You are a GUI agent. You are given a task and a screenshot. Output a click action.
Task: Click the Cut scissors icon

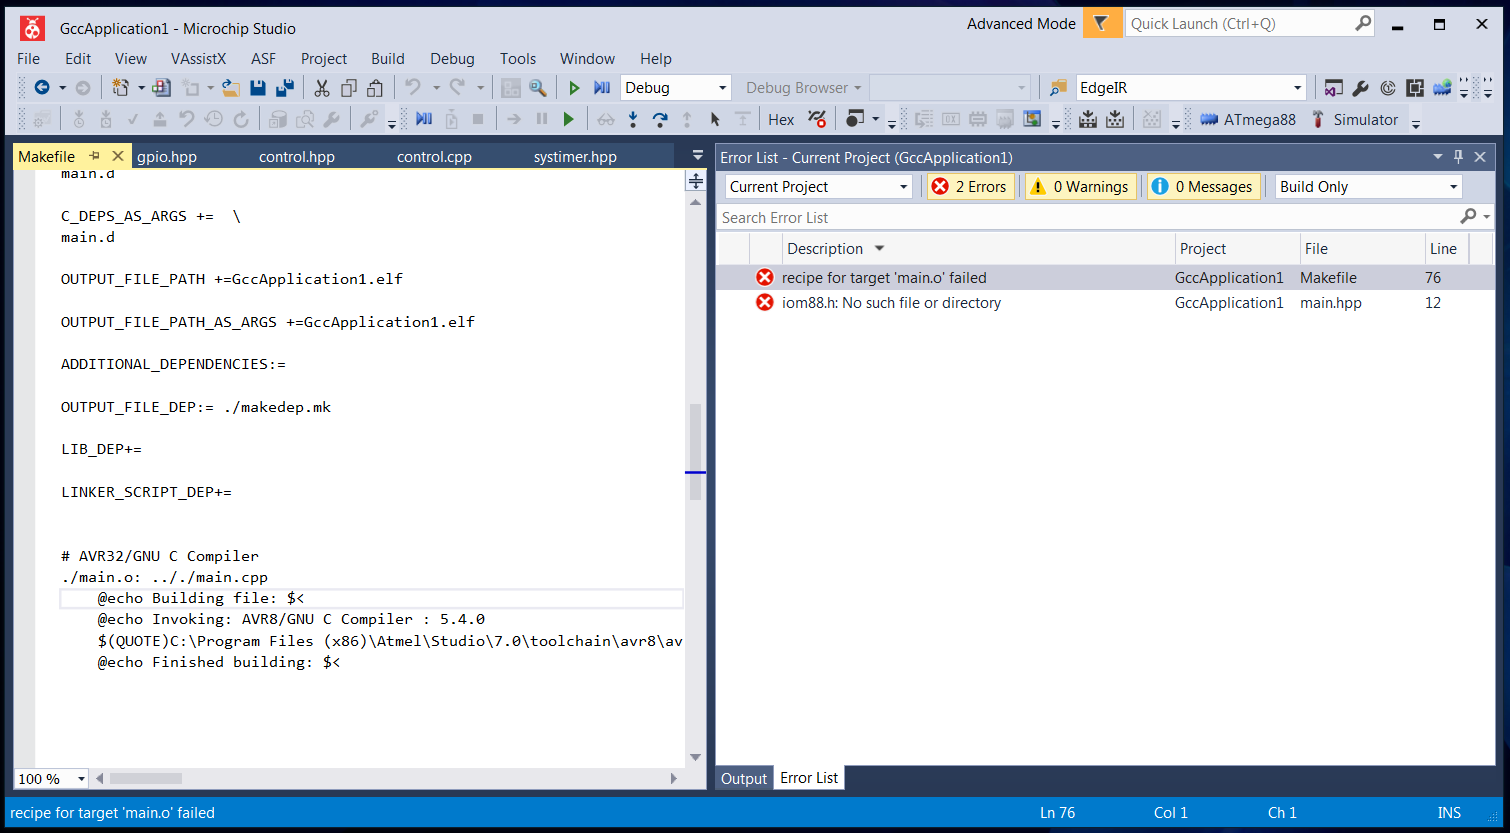(x=322, y=88)
